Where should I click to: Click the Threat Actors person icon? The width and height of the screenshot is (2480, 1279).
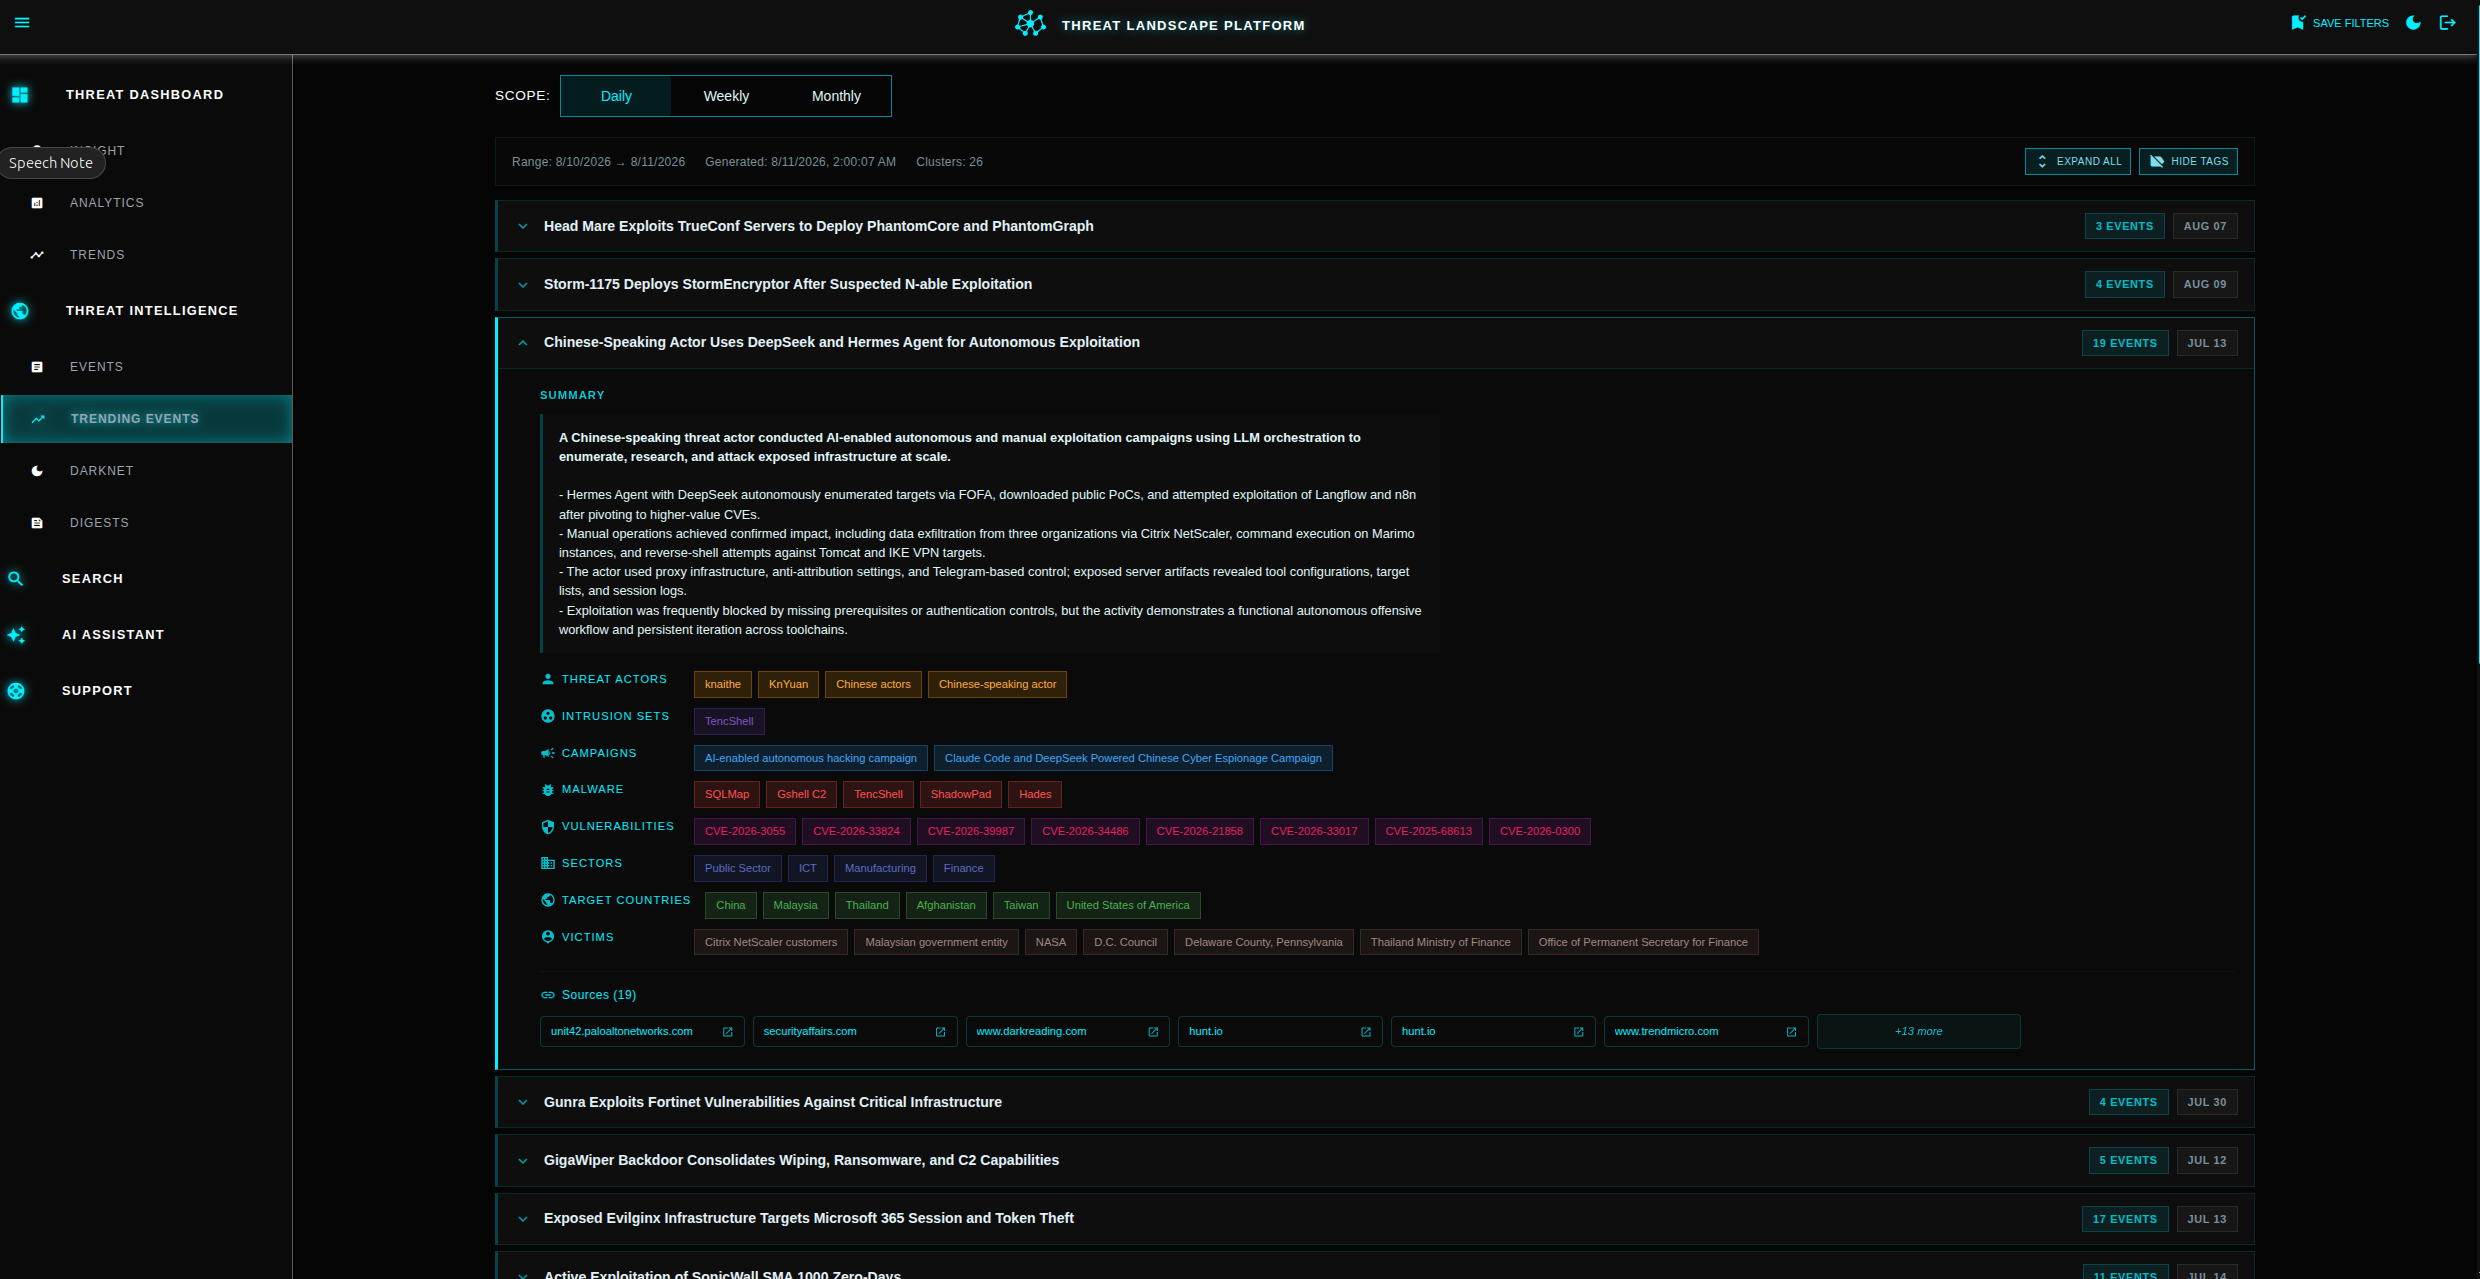tap(548, 679)
